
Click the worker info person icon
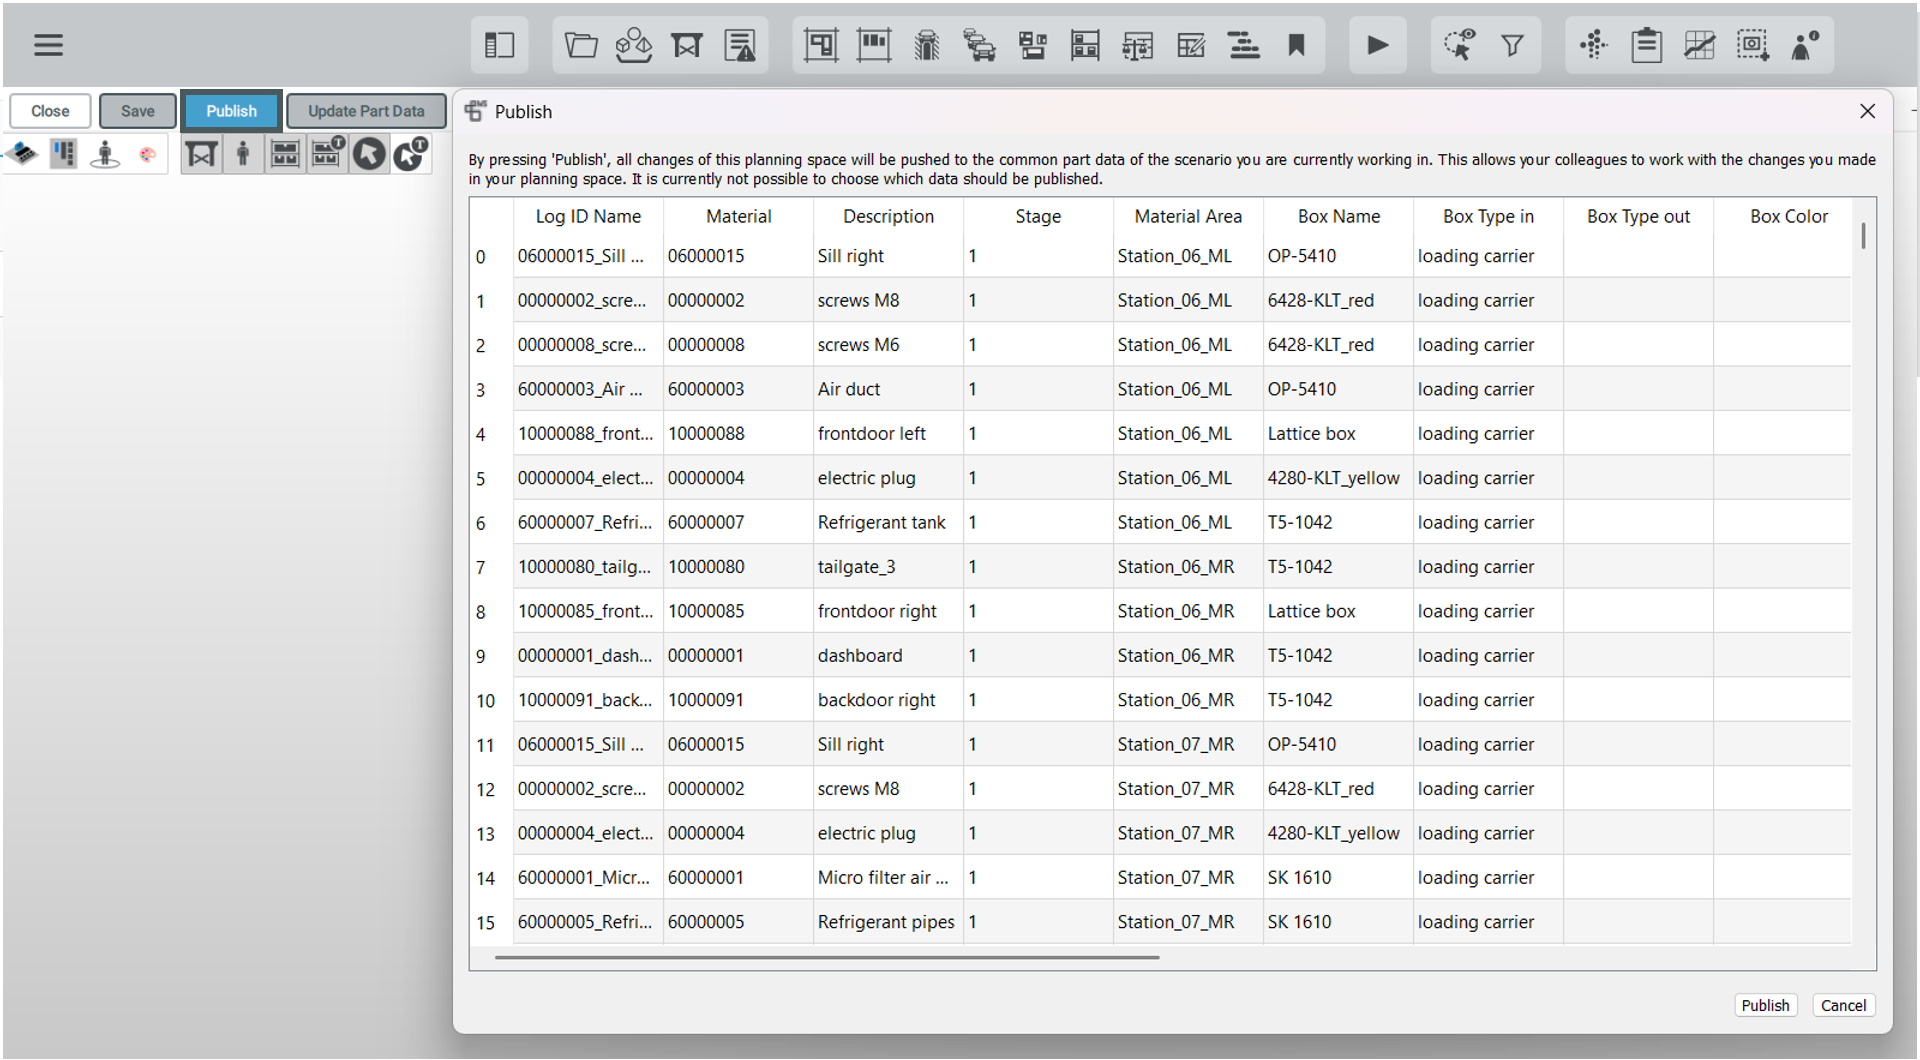coord(1805,45)
